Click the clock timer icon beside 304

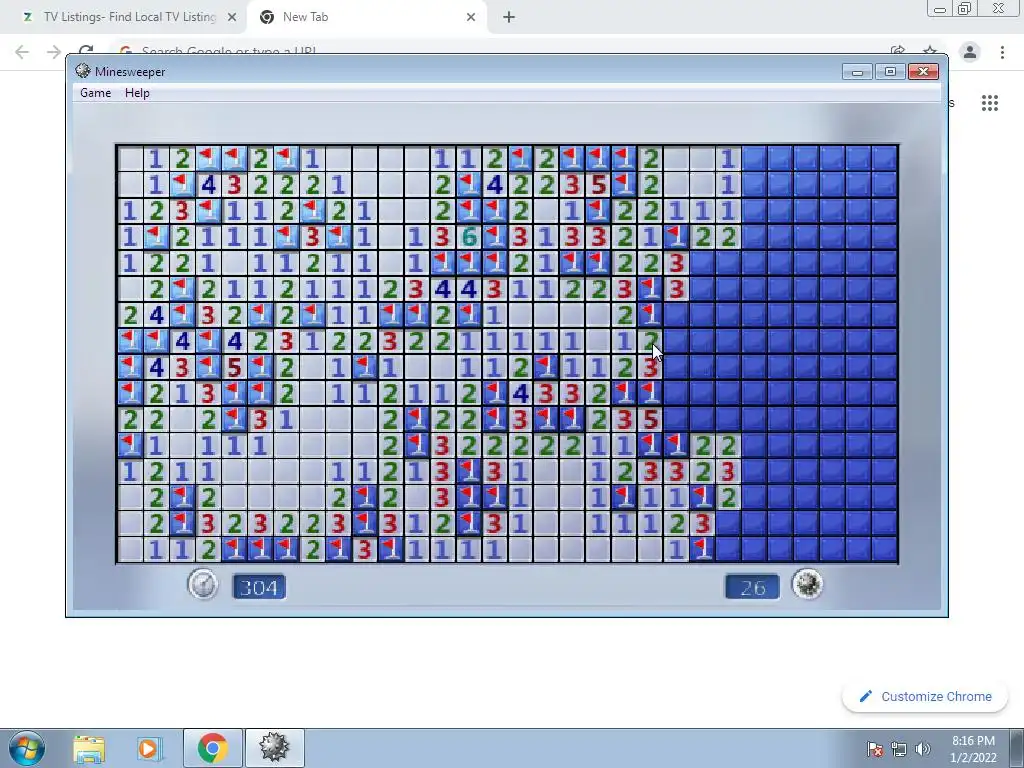tap(202, 584)
